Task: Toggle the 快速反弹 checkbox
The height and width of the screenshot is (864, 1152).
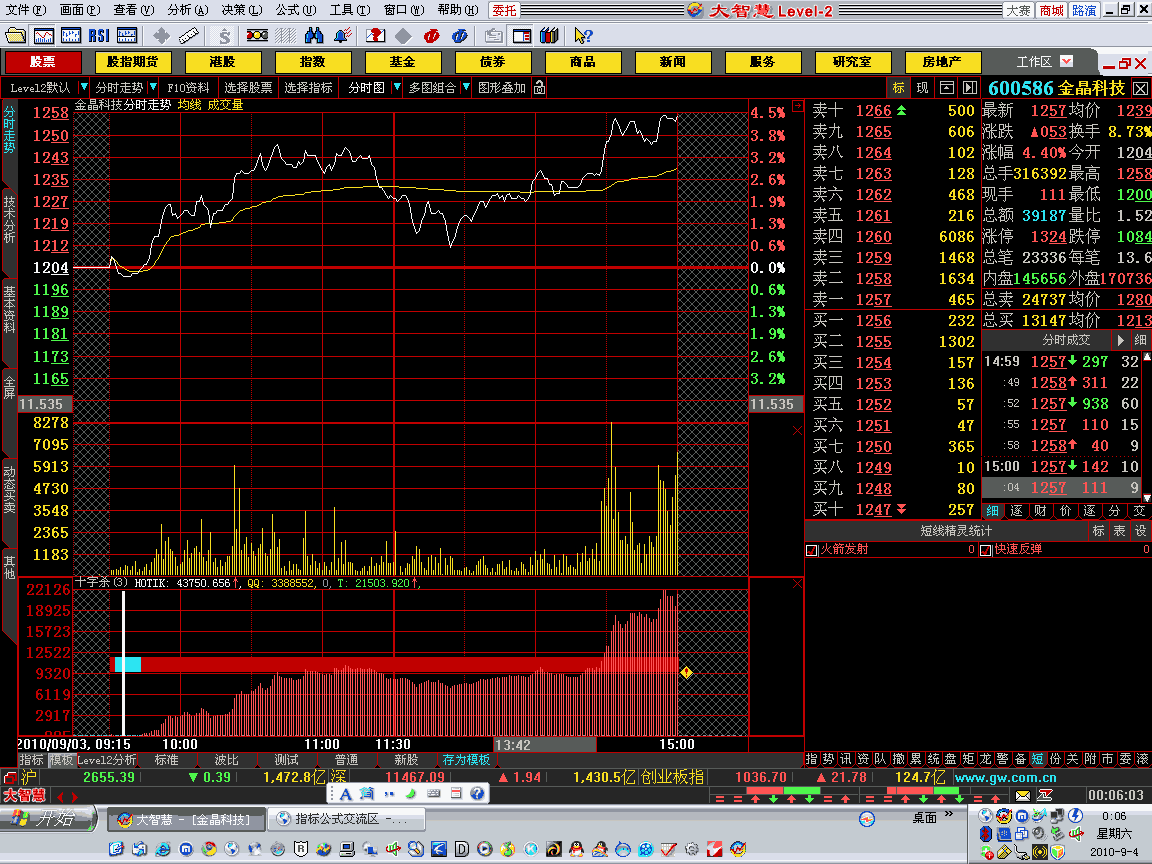Action: [x=986, y=550]
